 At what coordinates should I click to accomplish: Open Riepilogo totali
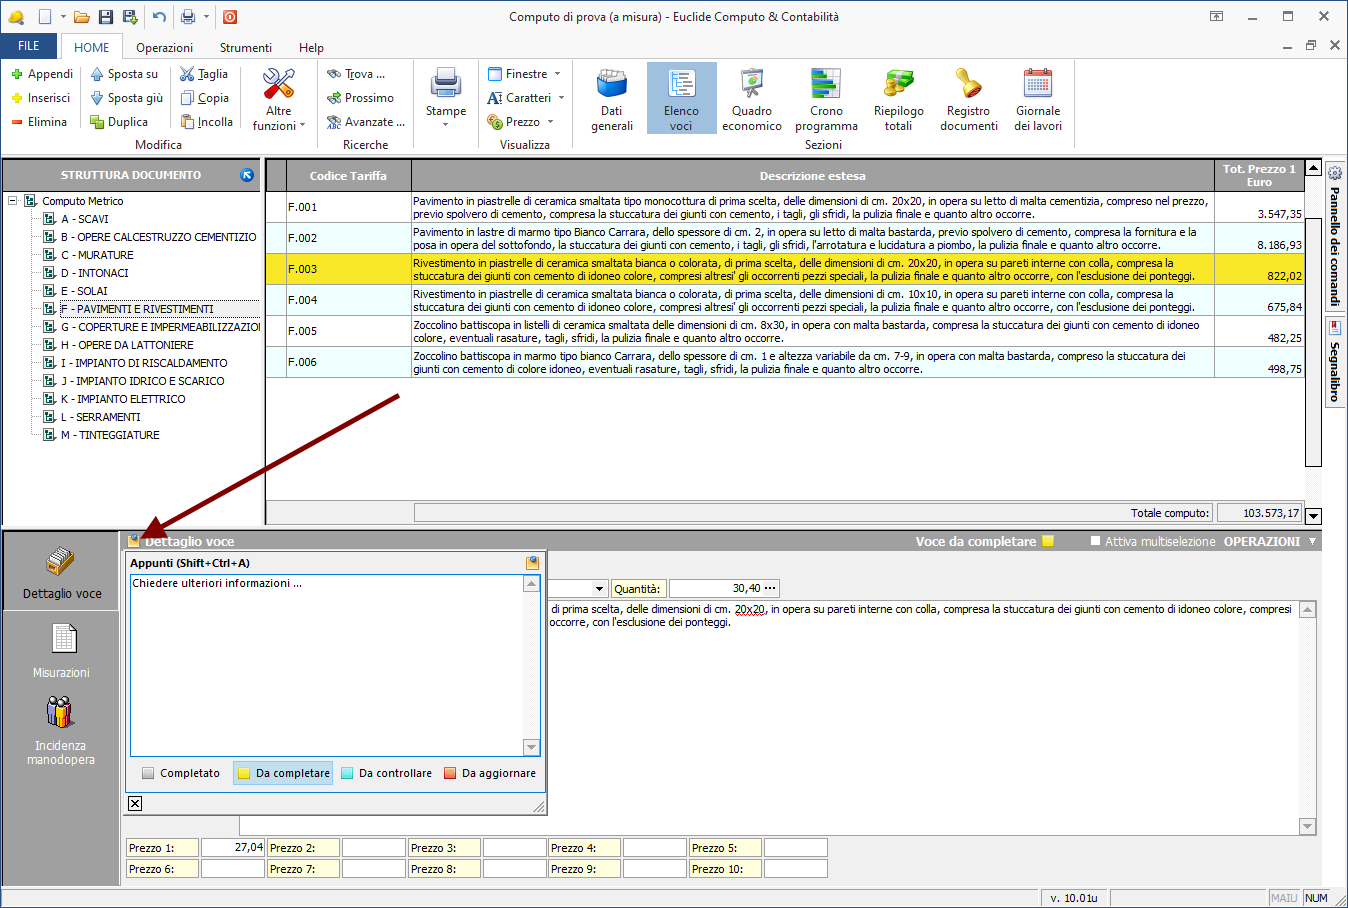(898, 99)
